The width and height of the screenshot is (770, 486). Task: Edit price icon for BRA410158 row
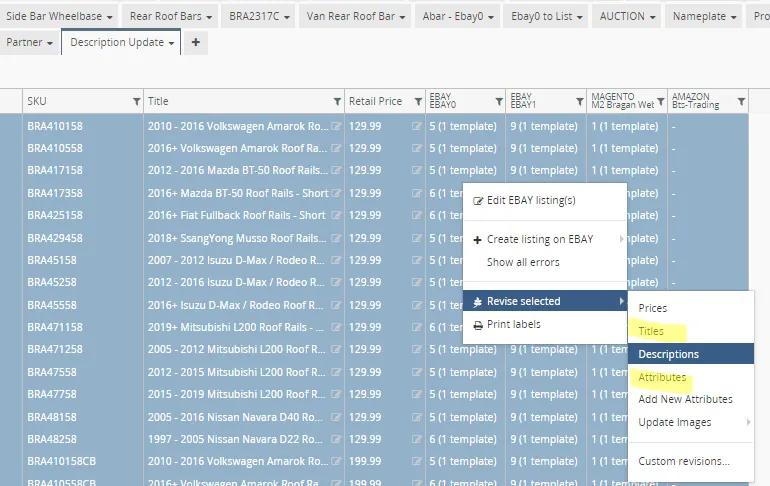[x=416, y=126]
